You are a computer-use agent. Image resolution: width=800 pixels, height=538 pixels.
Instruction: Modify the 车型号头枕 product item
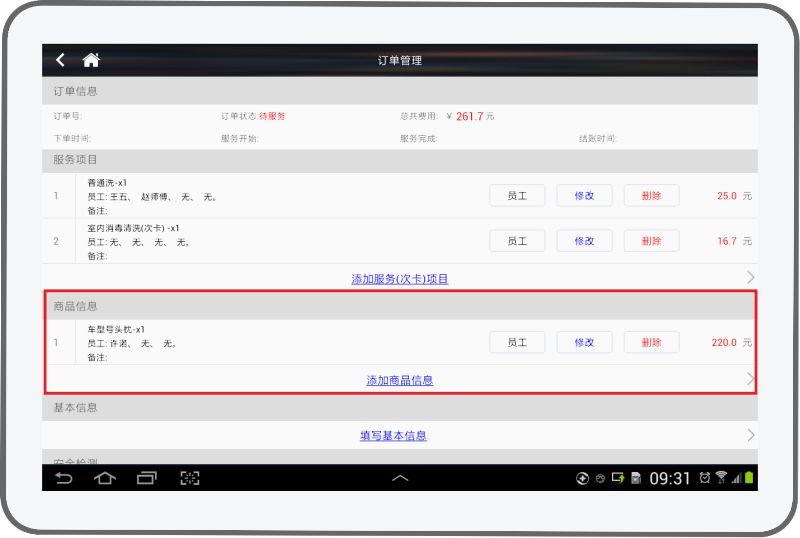click(x=584, y=342)
